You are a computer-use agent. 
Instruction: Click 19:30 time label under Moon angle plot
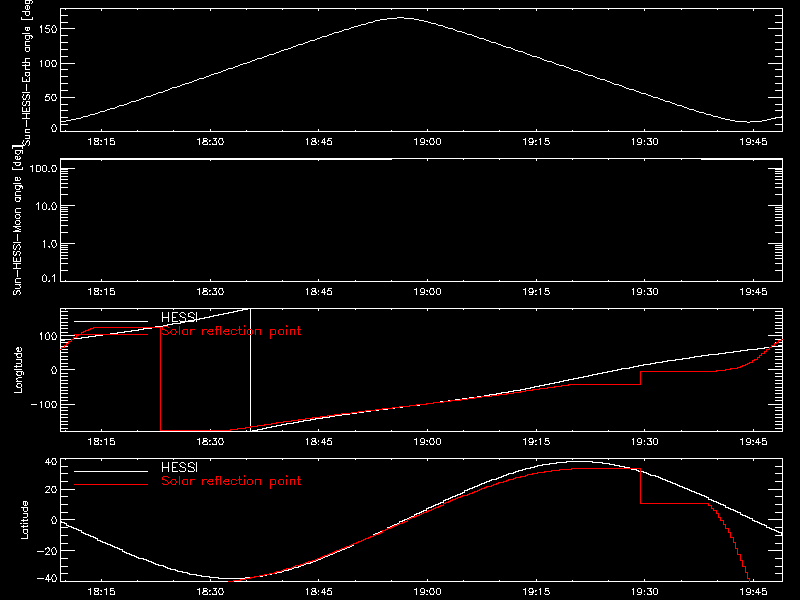[x=644, y=291]
